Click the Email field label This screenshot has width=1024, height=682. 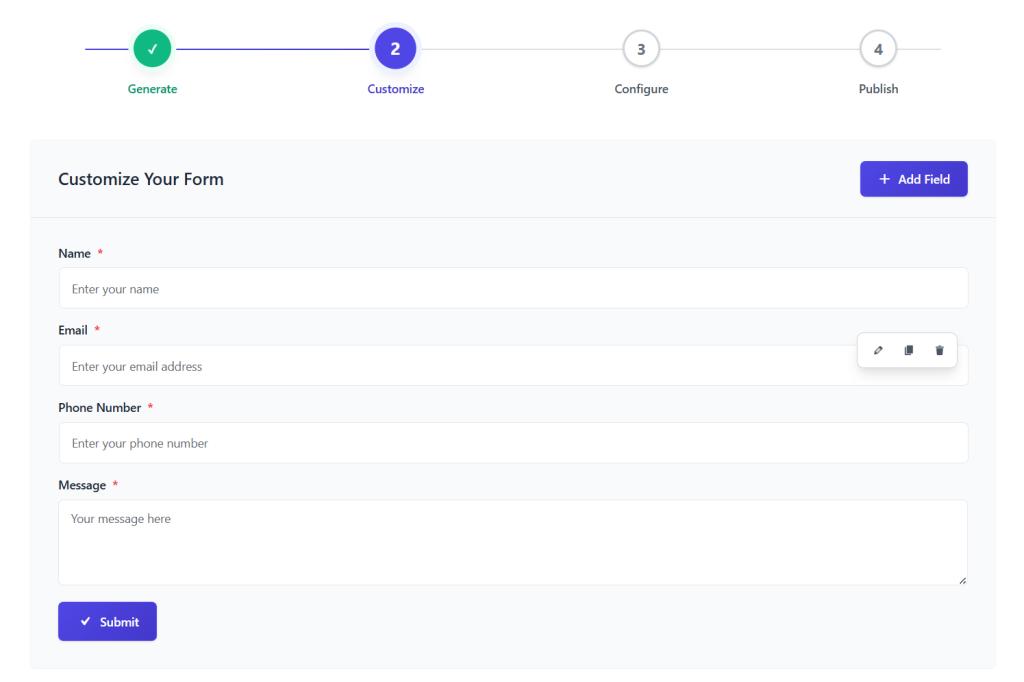(x=72, y=331)
